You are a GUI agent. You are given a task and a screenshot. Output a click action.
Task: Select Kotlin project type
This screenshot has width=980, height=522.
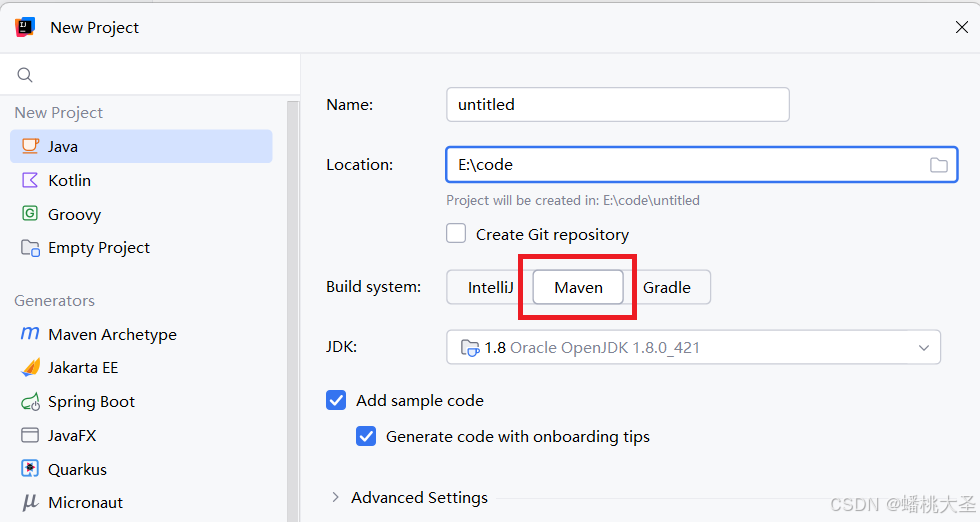coord(141,180)
